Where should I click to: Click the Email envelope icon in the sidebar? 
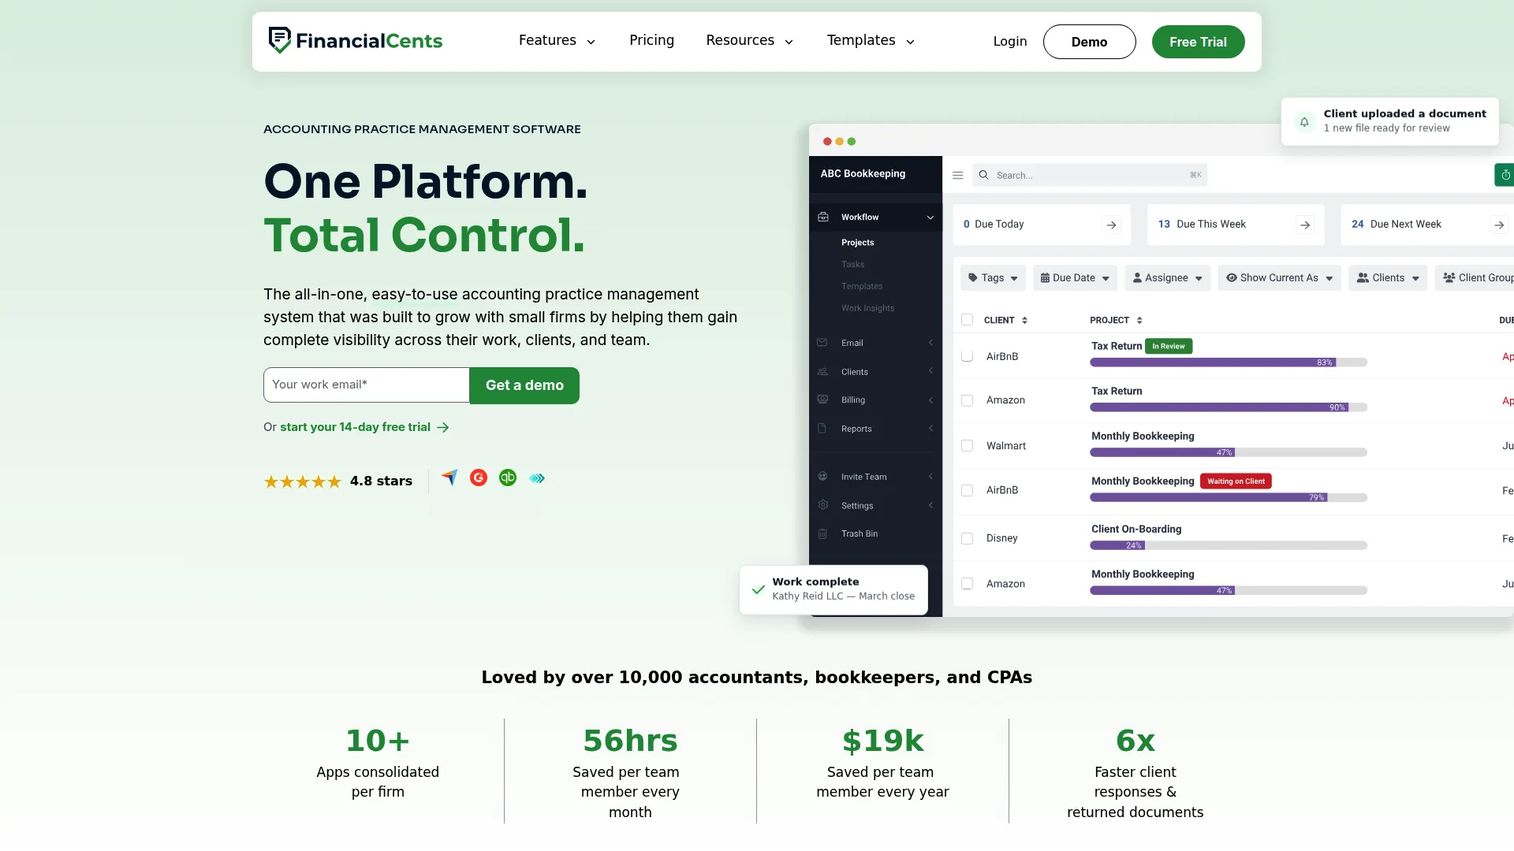(x=822, y=343)
